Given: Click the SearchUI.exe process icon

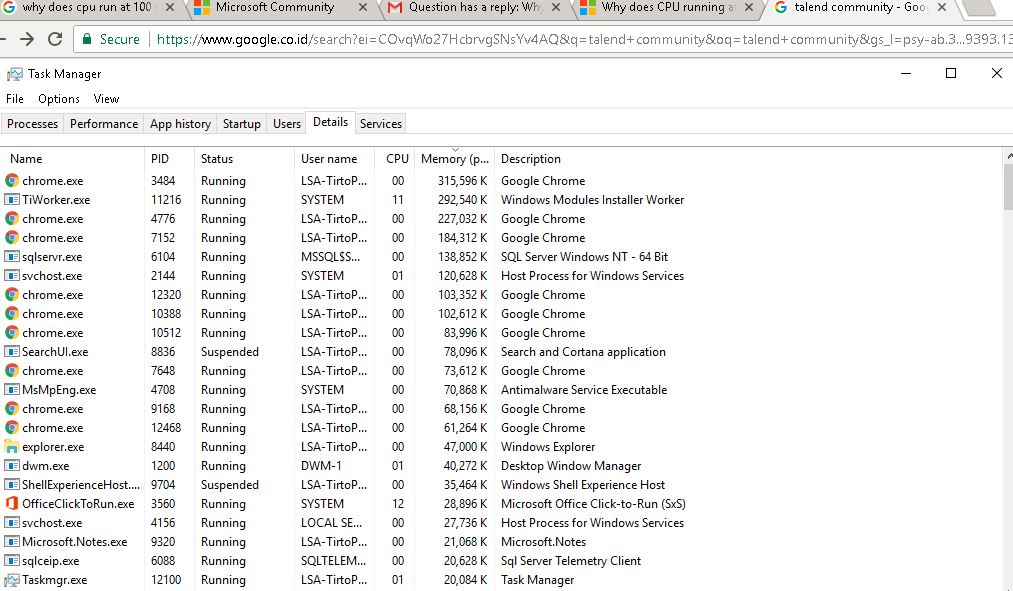Looking at the screenshot, I should click(12, 352).
